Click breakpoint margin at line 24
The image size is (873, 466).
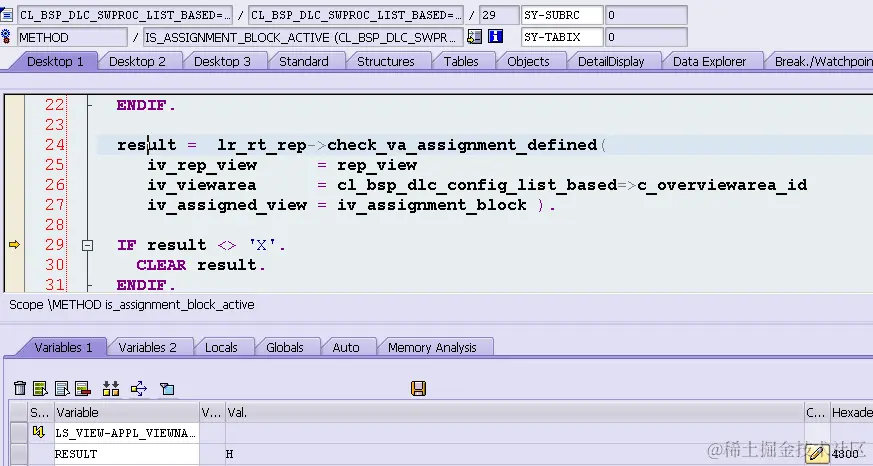point(14,145)
